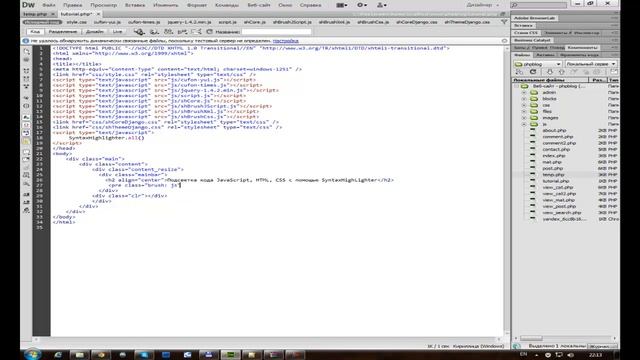Click the apply comment coding toolbar icon
Image resolution: width=640 pixels, height=360 pixels.
[27, 152]
